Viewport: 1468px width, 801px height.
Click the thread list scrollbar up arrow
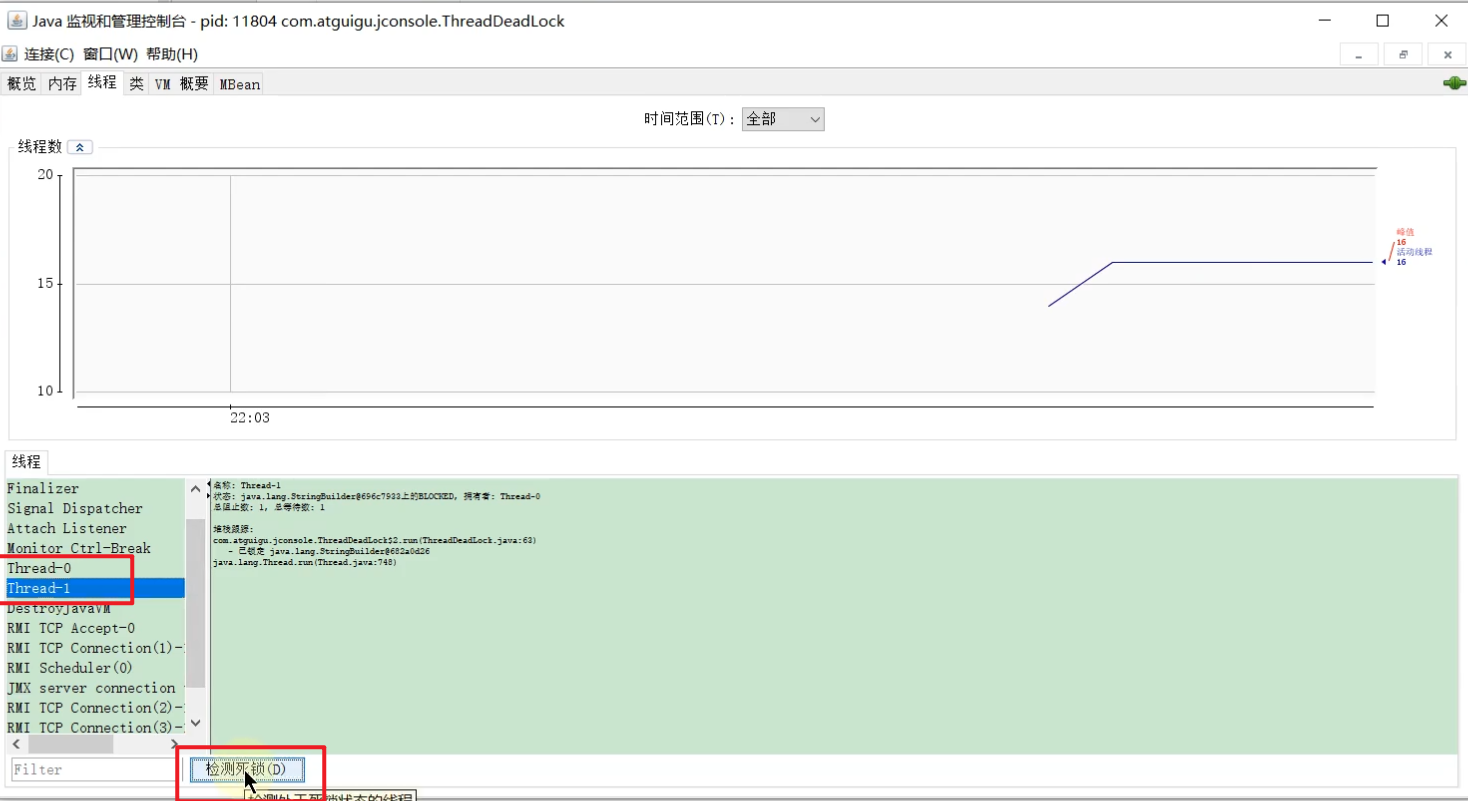pos(195,489)
